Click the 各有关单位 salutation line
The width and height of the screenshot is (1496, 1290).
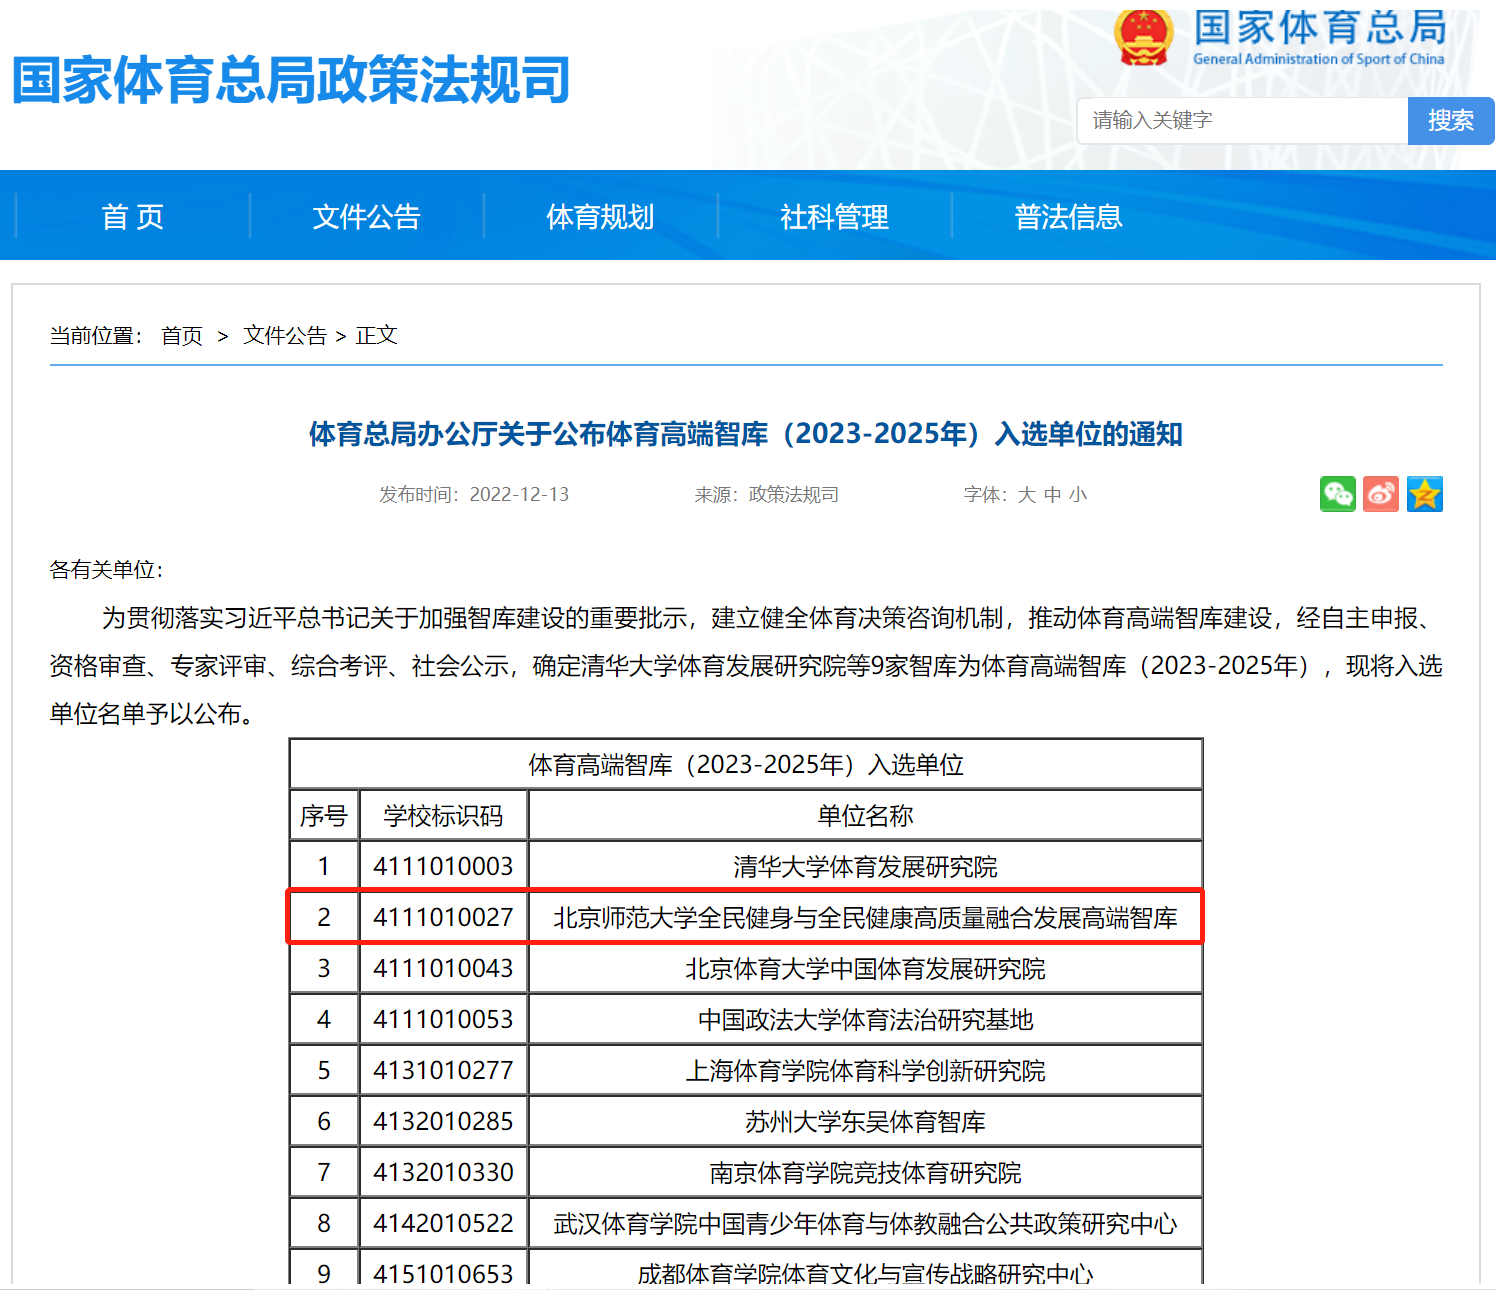(107, 570)
